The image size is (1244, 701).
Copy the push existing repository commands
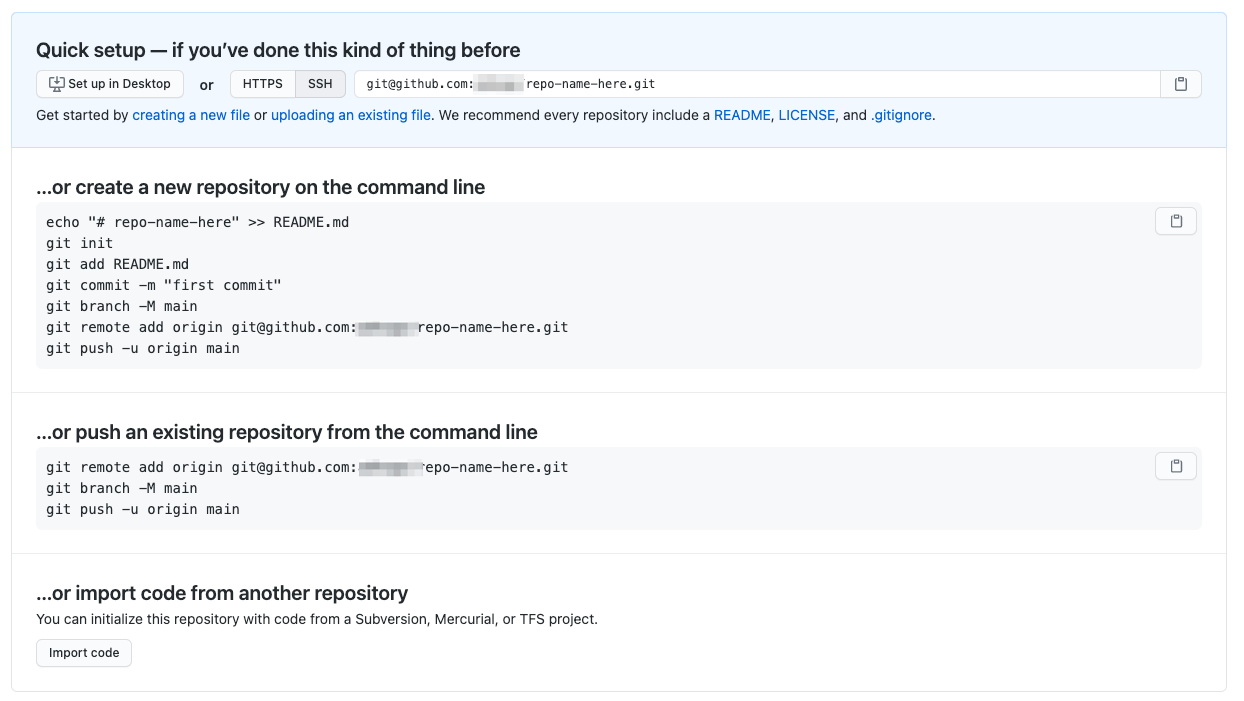pyautogui.click(x=1175, y=466)
